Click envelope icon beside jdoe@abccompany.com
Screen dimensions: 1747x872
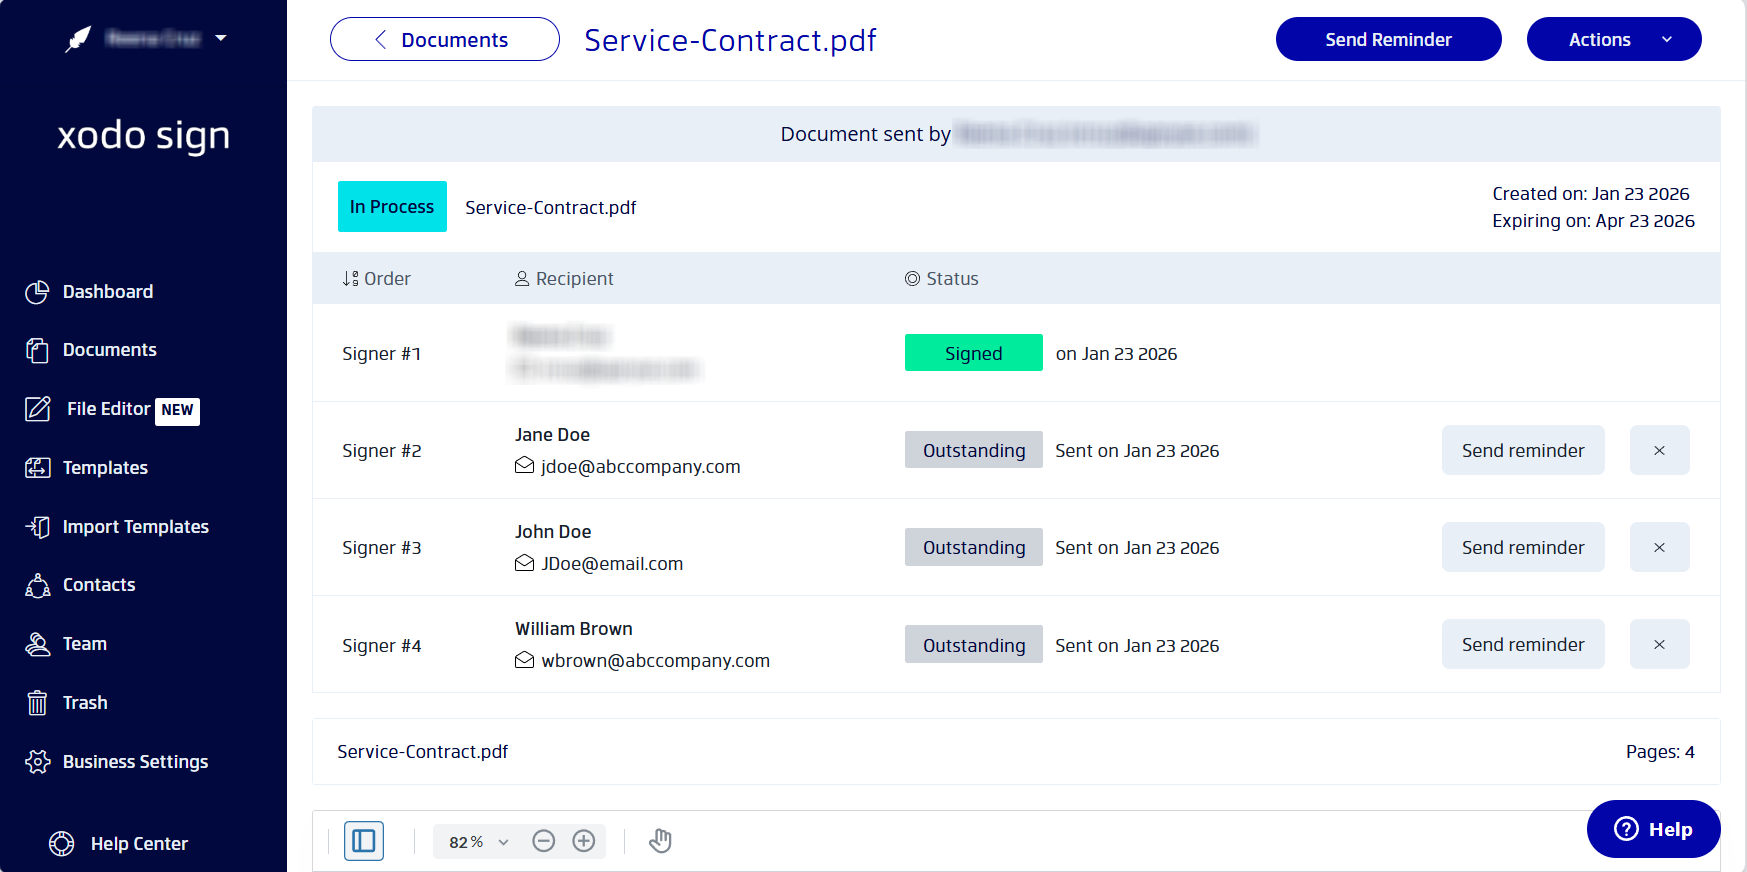click(x=524, y=466)
